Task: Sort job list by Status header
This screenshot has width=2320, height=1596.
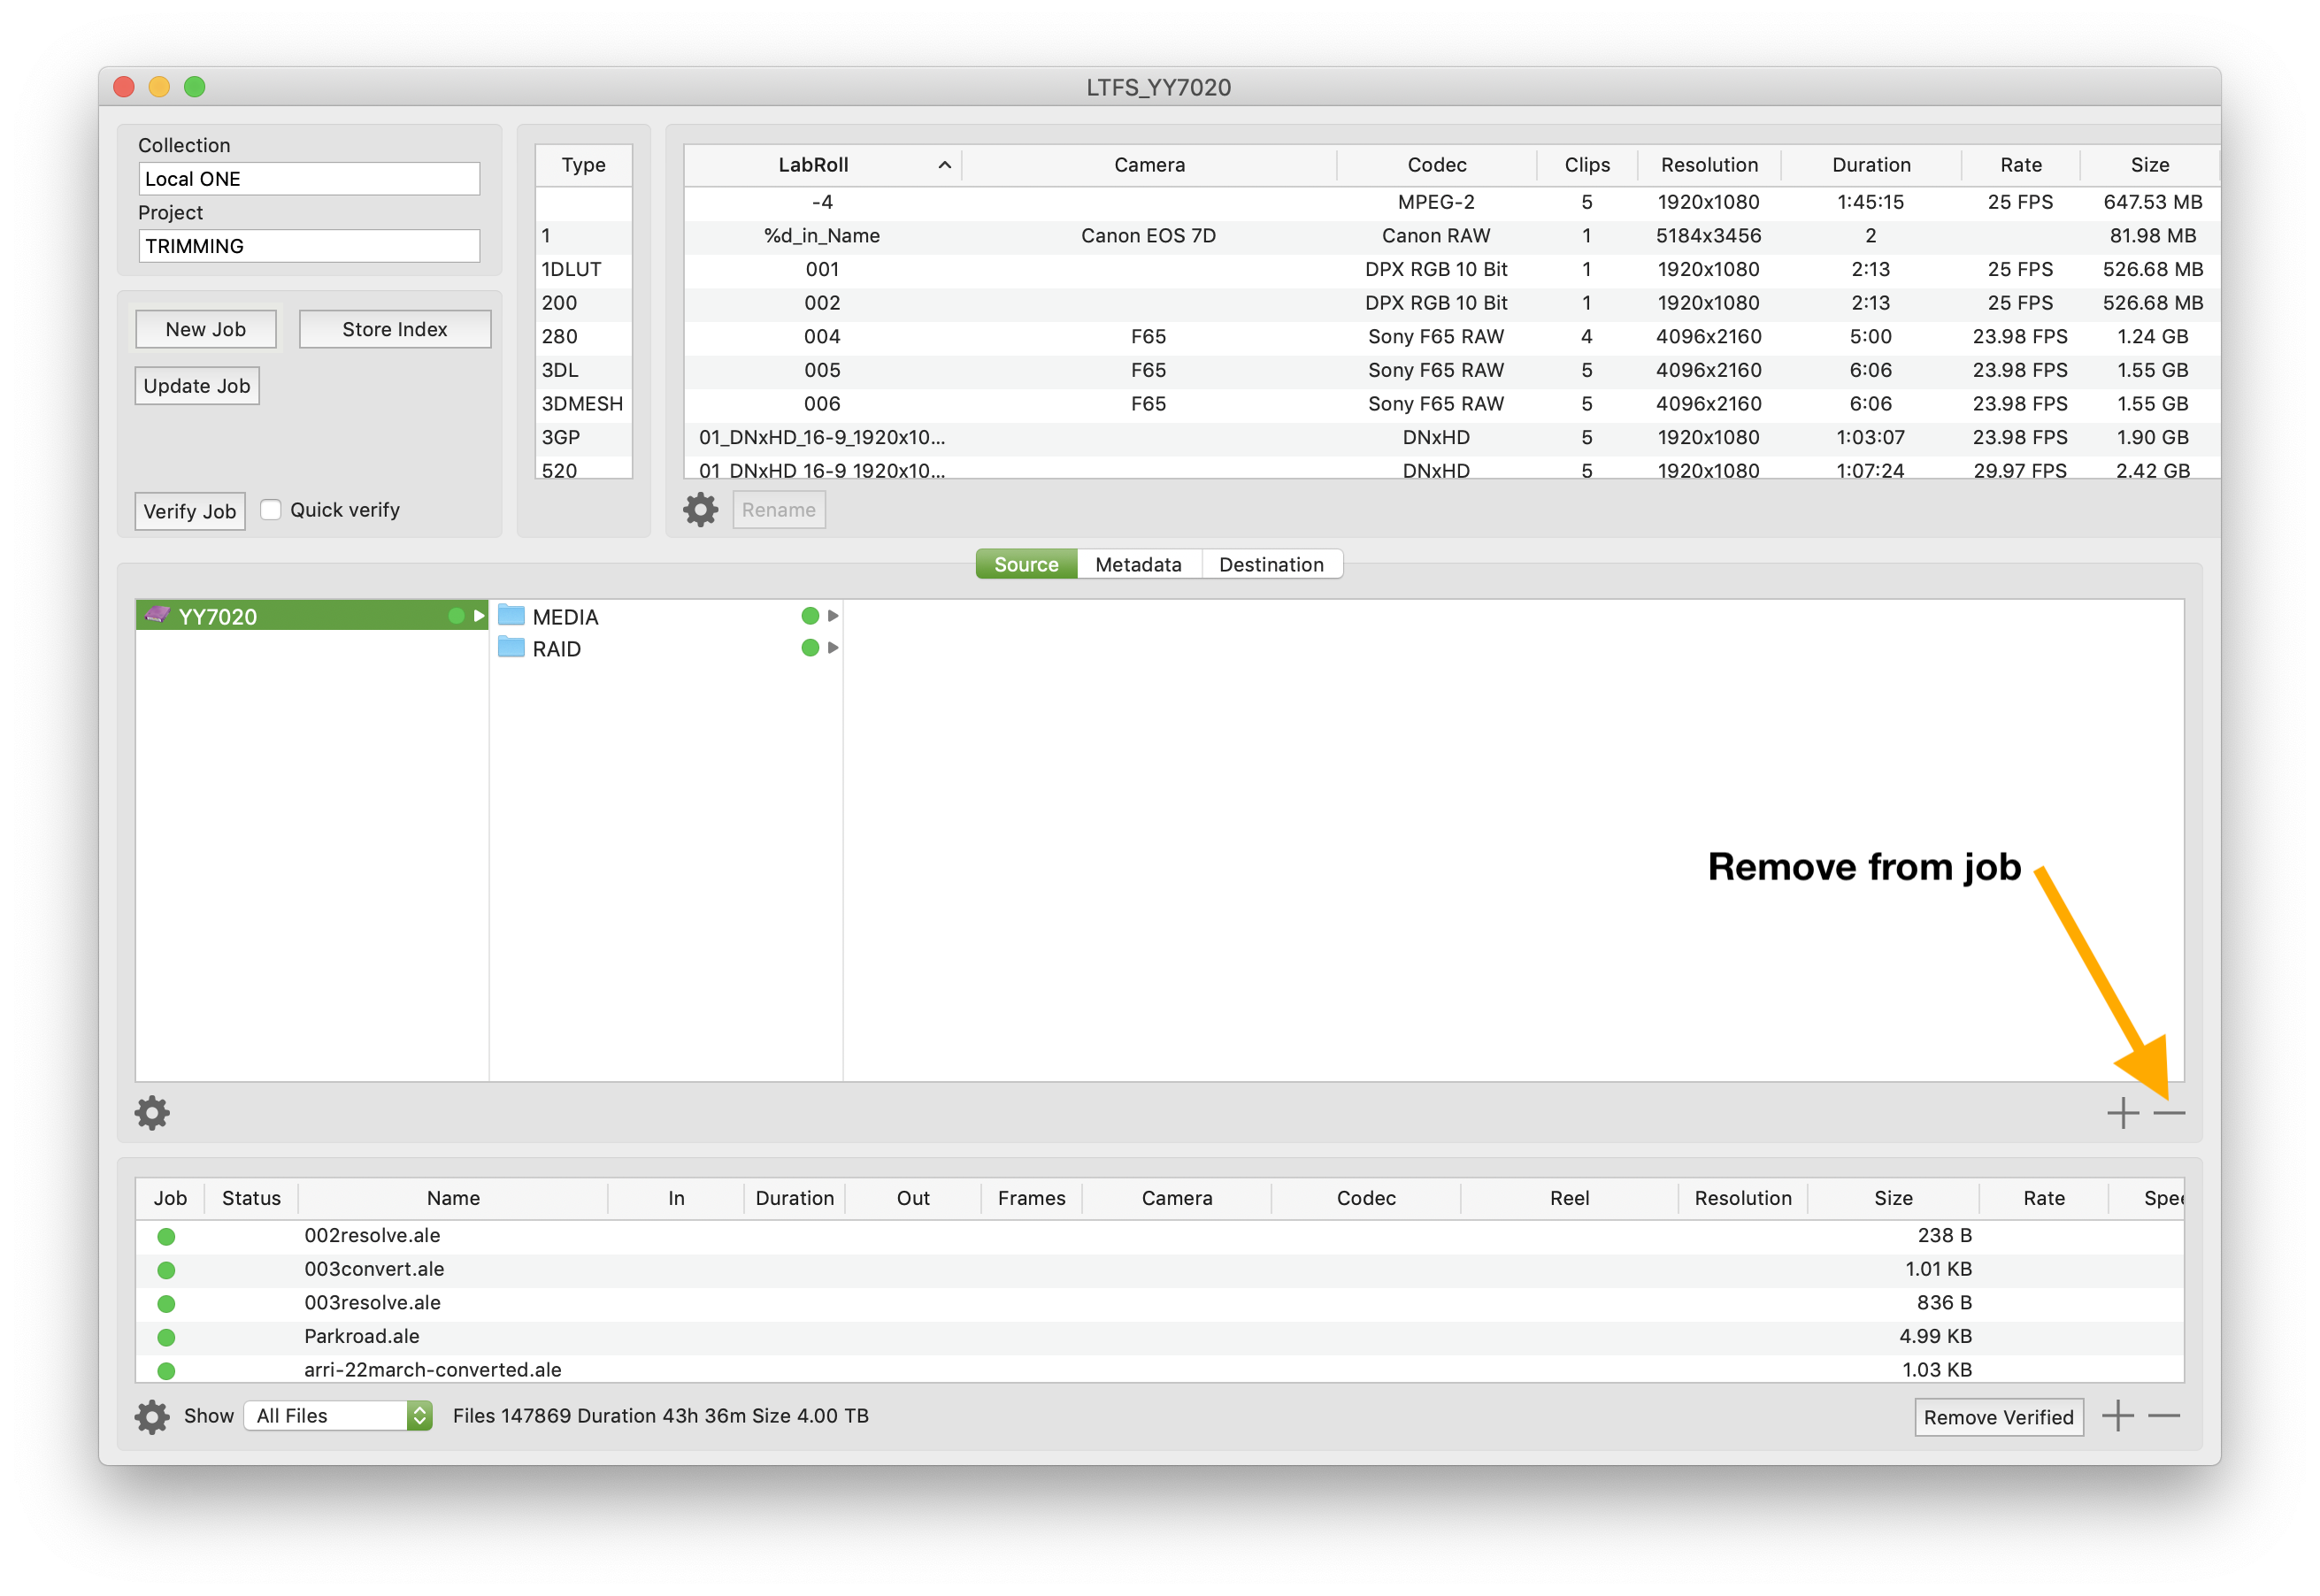Action: tap(251, 1198)
